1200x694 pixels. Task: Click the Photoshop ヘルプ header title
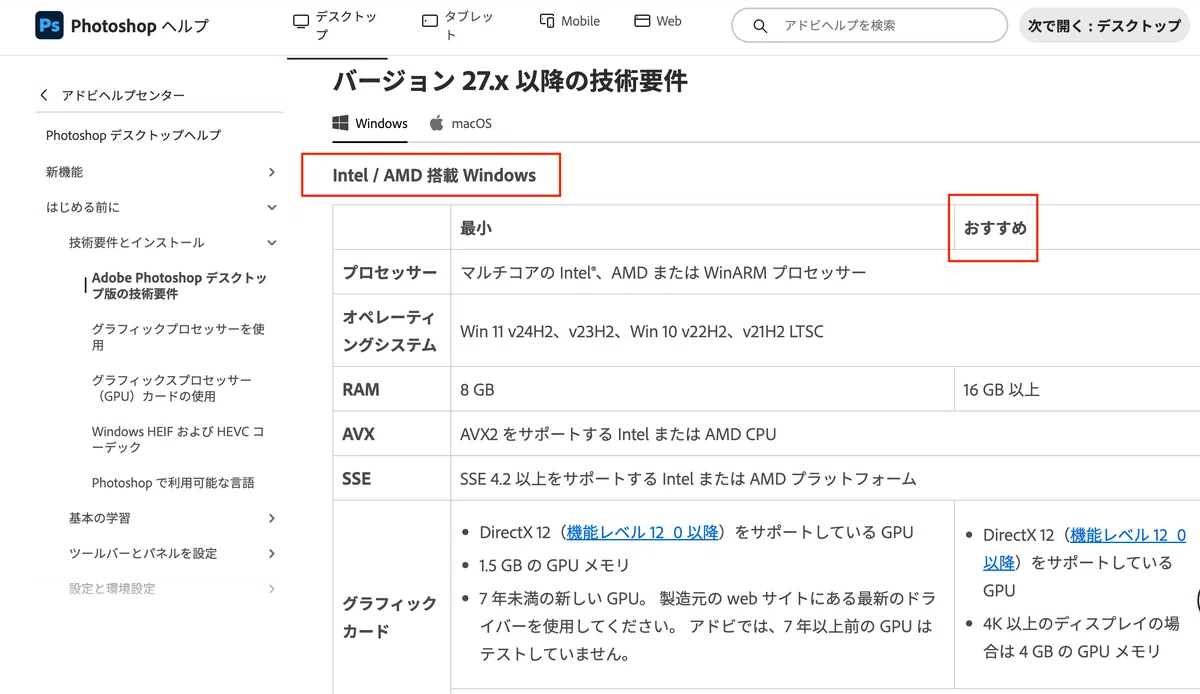click(139, 26)
